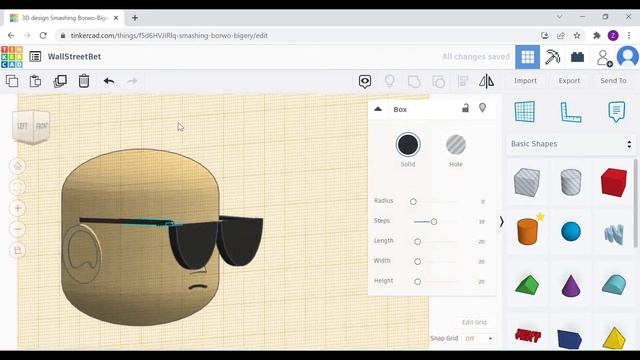Viewport: 640px width, 360px height.
Task: Switch to orthographic view
Action: 18,250
